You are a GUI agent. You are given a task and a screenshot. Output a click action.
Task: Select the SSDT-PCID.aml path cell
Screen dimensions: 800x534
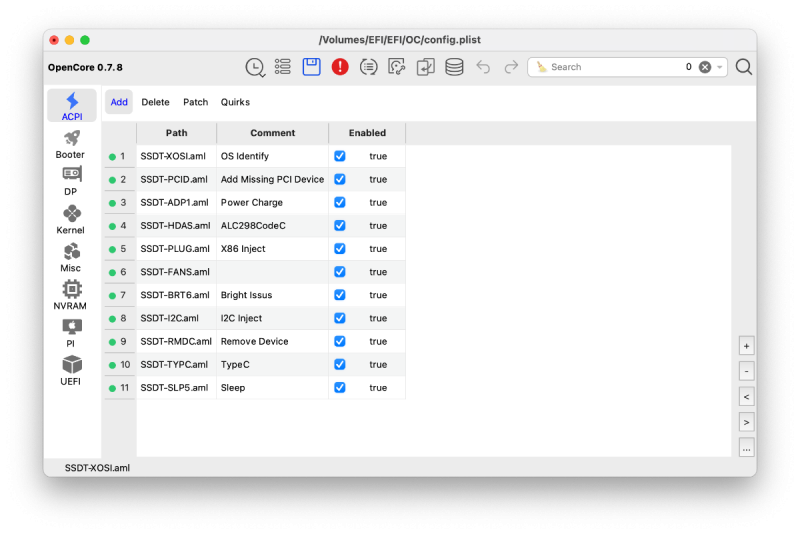click(177, 179)
